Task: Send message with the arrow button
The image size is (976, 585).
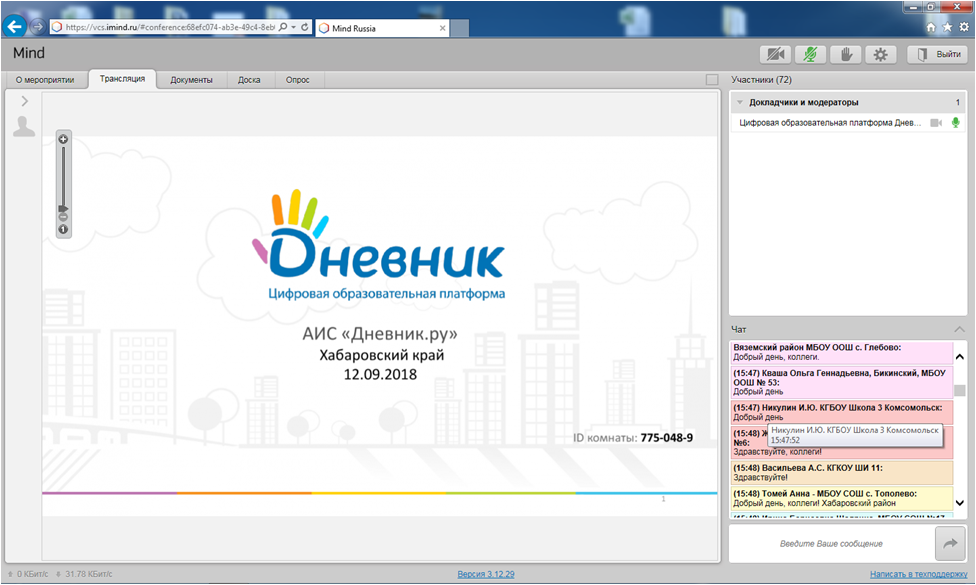Action: pos(950,543)
